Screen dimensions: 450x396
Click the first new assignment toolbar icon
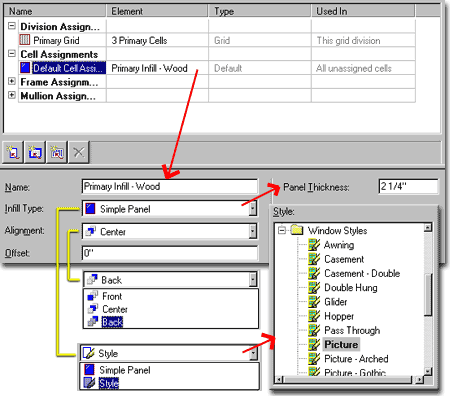[13, 153]
